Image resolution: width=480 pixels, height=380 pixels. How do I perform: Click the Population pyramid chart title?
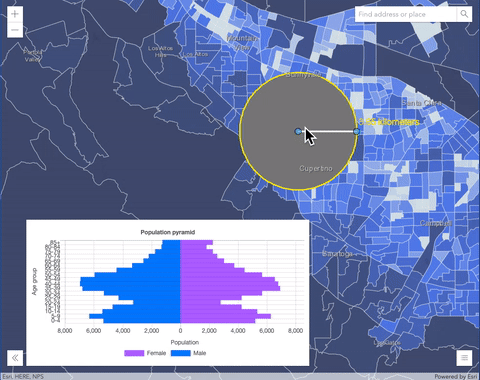click(x=168, y=232)
